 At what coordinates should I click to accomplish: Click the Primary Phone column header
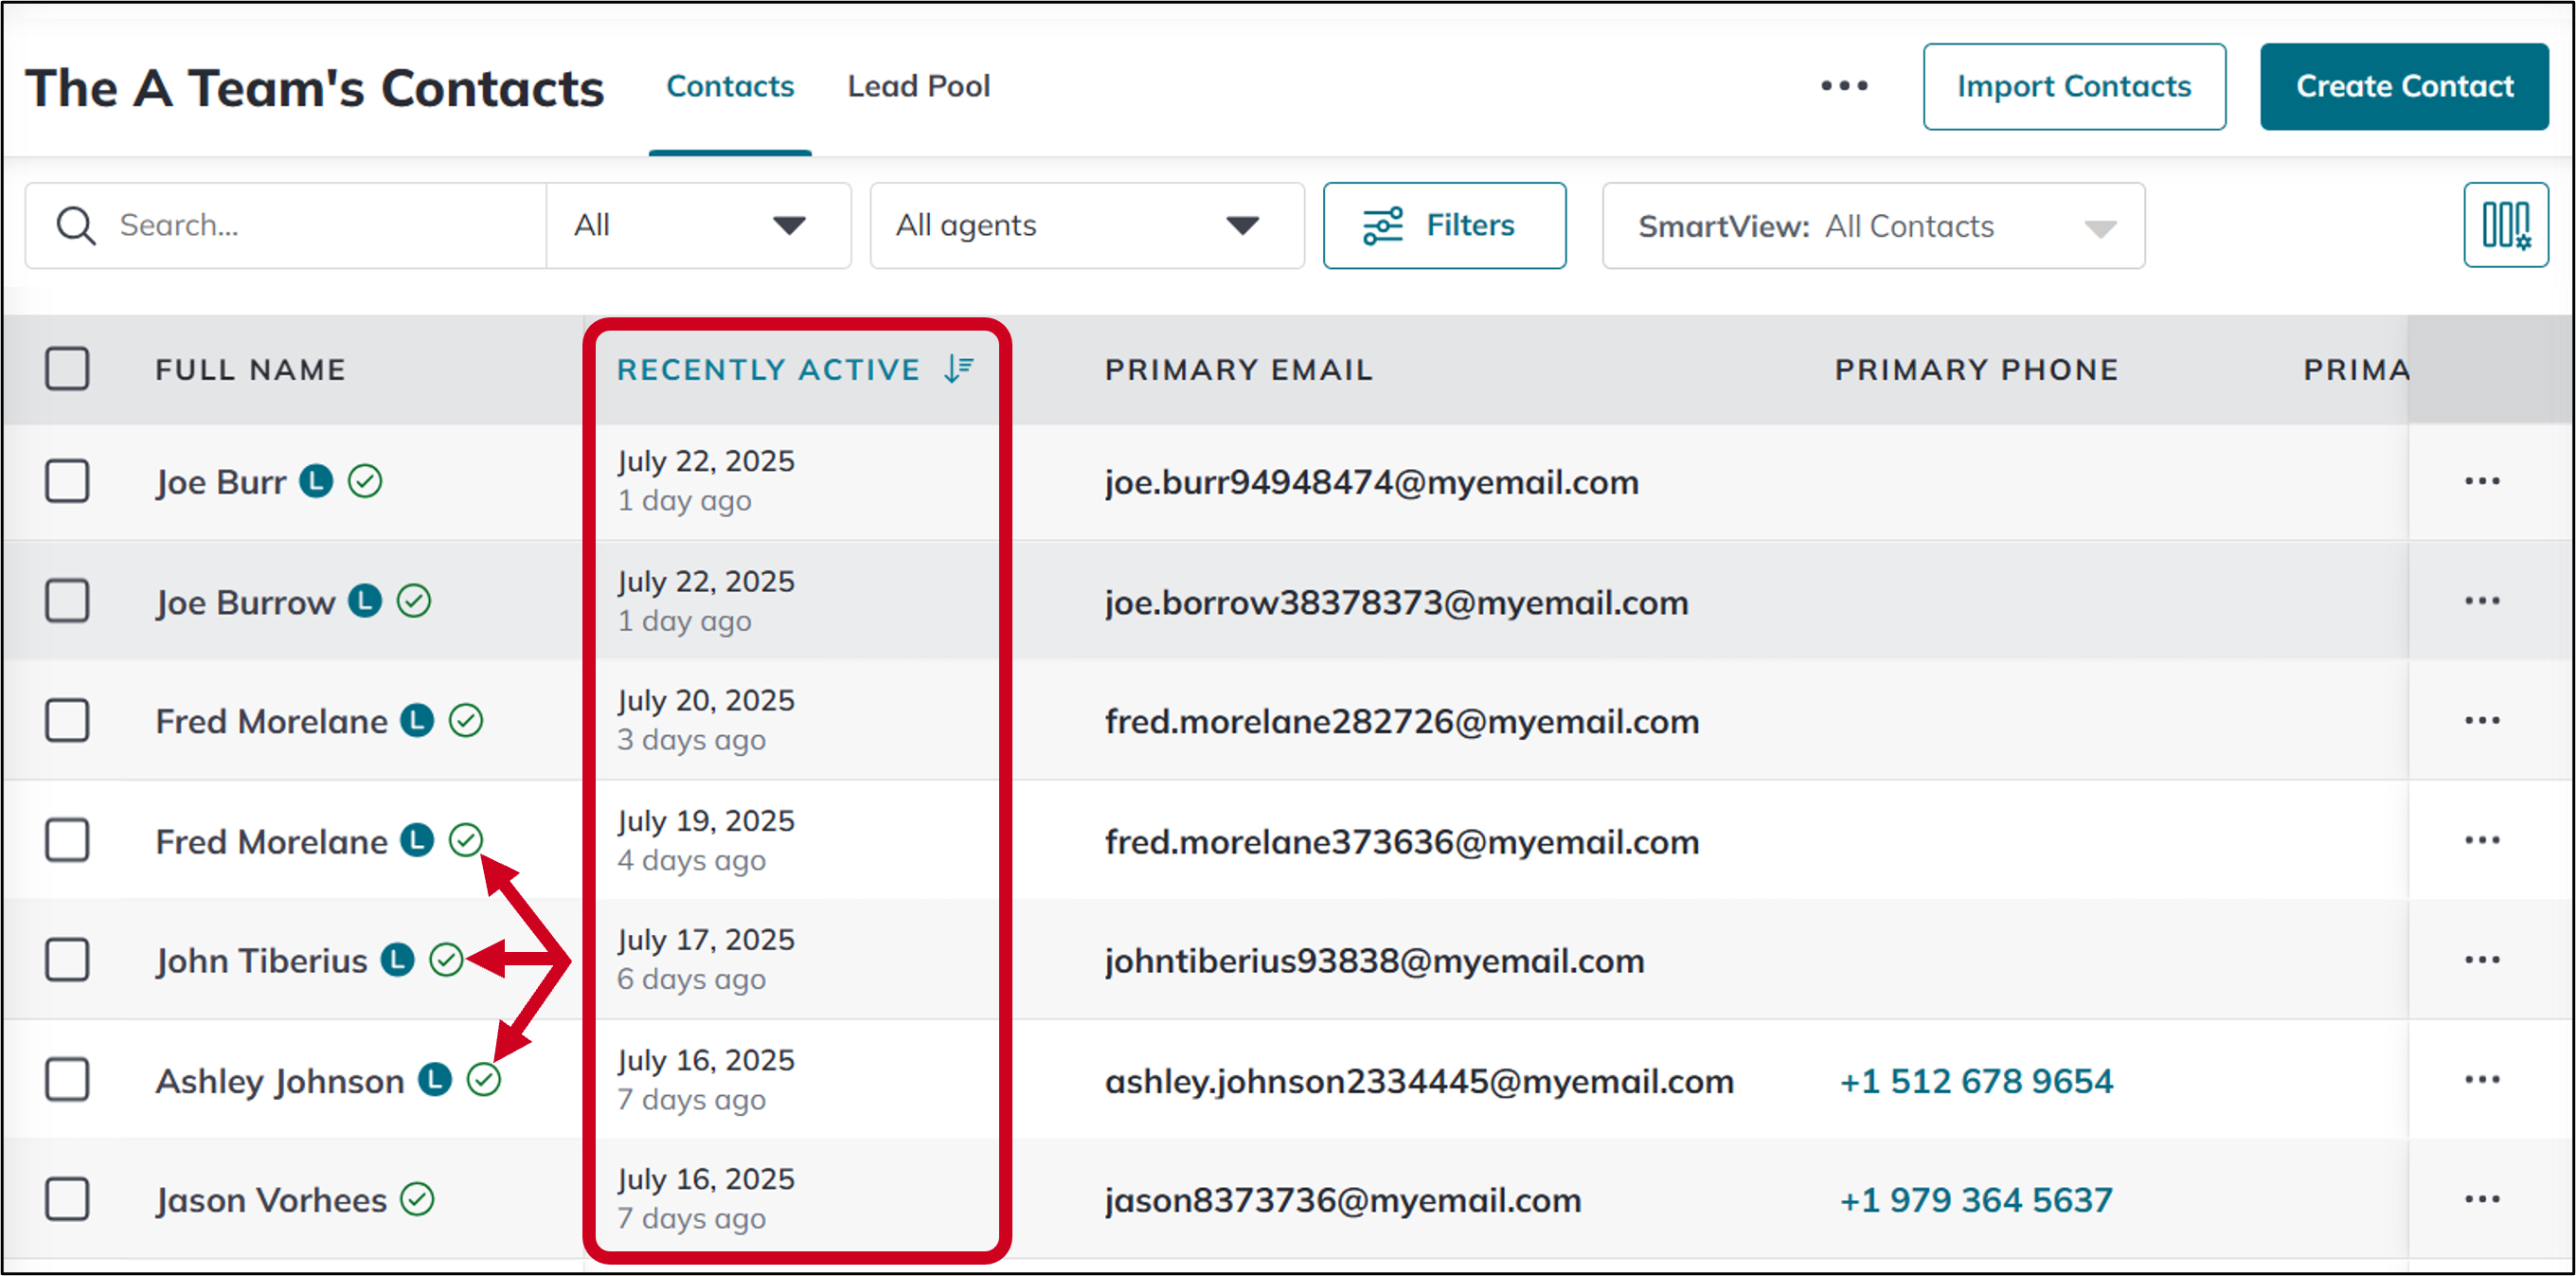click(x=1977, y=370)
